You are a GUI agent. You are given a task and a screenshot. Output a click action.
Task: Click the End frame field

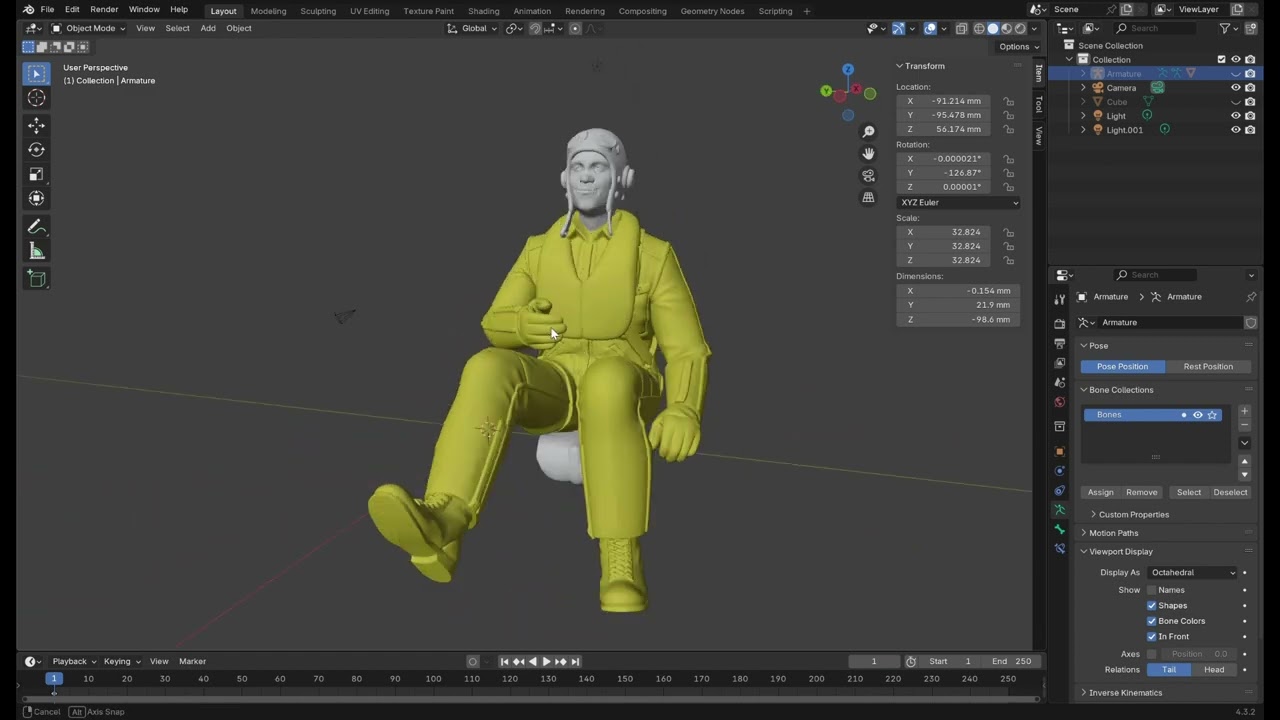(1011, 661)
